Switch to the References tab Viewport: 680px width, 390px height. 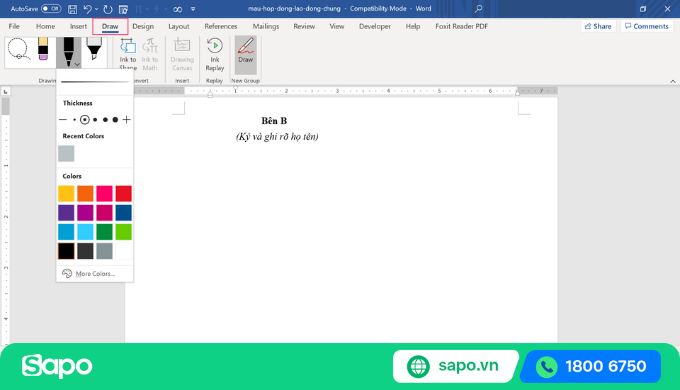221,26
